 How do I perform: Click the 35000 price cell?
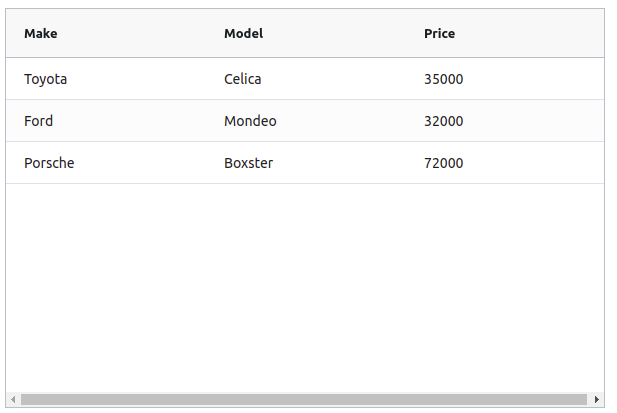[444, 79]
